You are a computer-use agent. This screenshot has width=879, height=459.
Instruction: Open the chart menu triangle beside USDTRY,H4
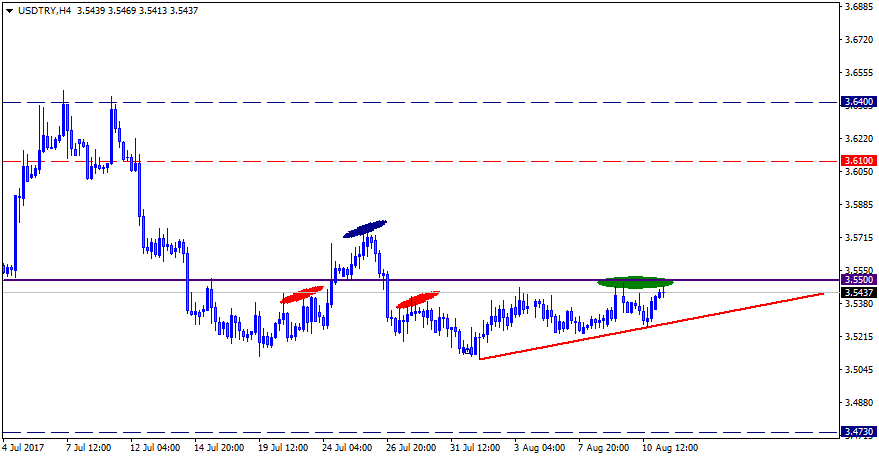8,8
